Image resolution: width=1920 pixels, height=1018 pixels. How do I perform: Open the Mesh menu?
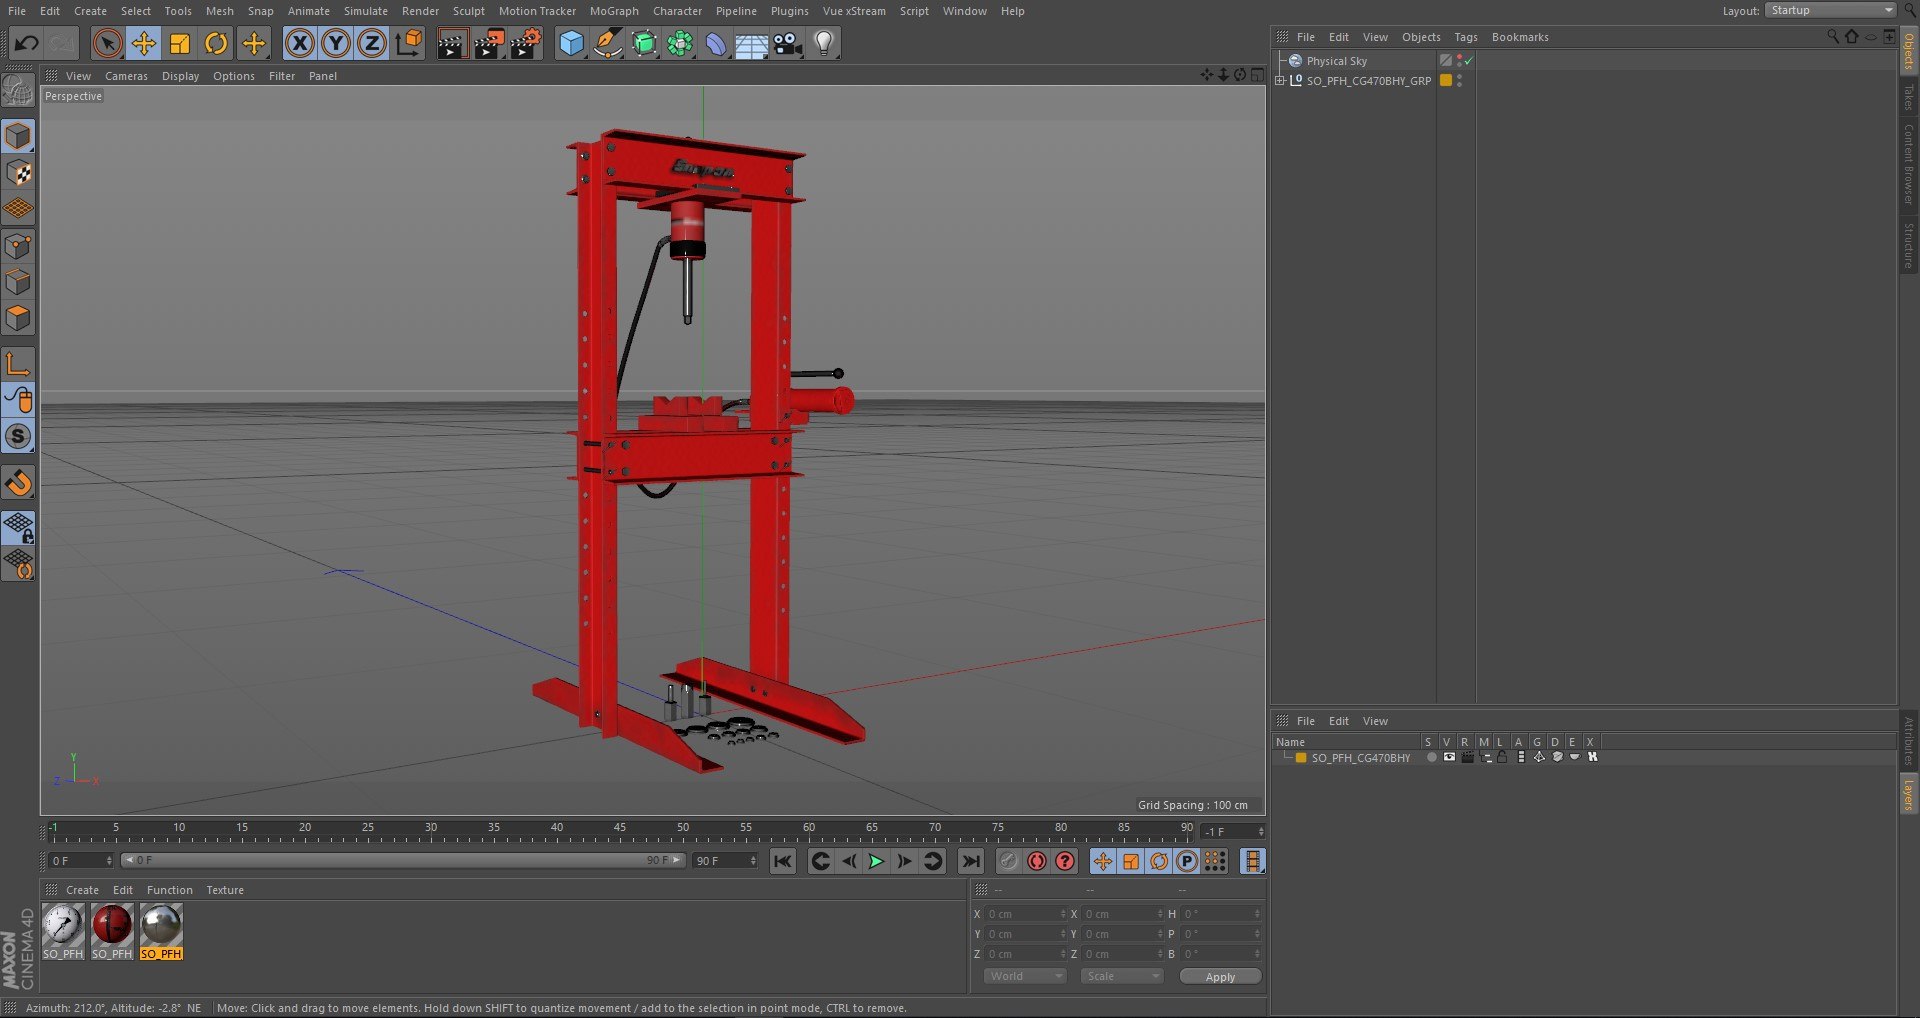click(219, 11)
